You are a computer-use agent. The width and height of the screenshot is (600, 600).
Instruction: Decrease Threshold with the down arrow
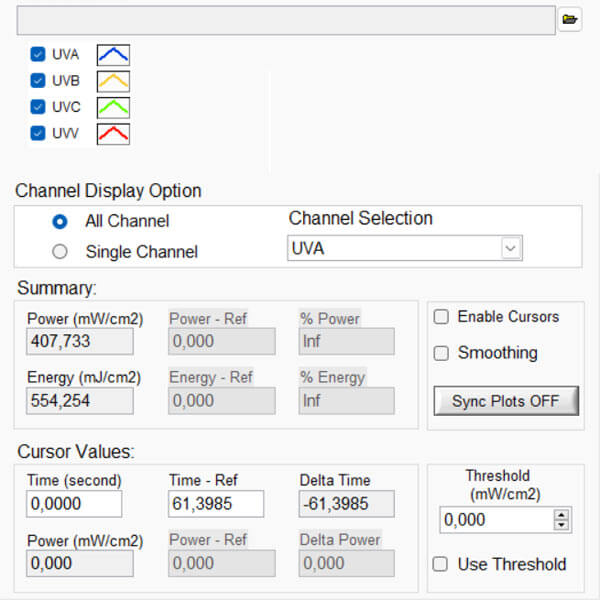(561, 525)
